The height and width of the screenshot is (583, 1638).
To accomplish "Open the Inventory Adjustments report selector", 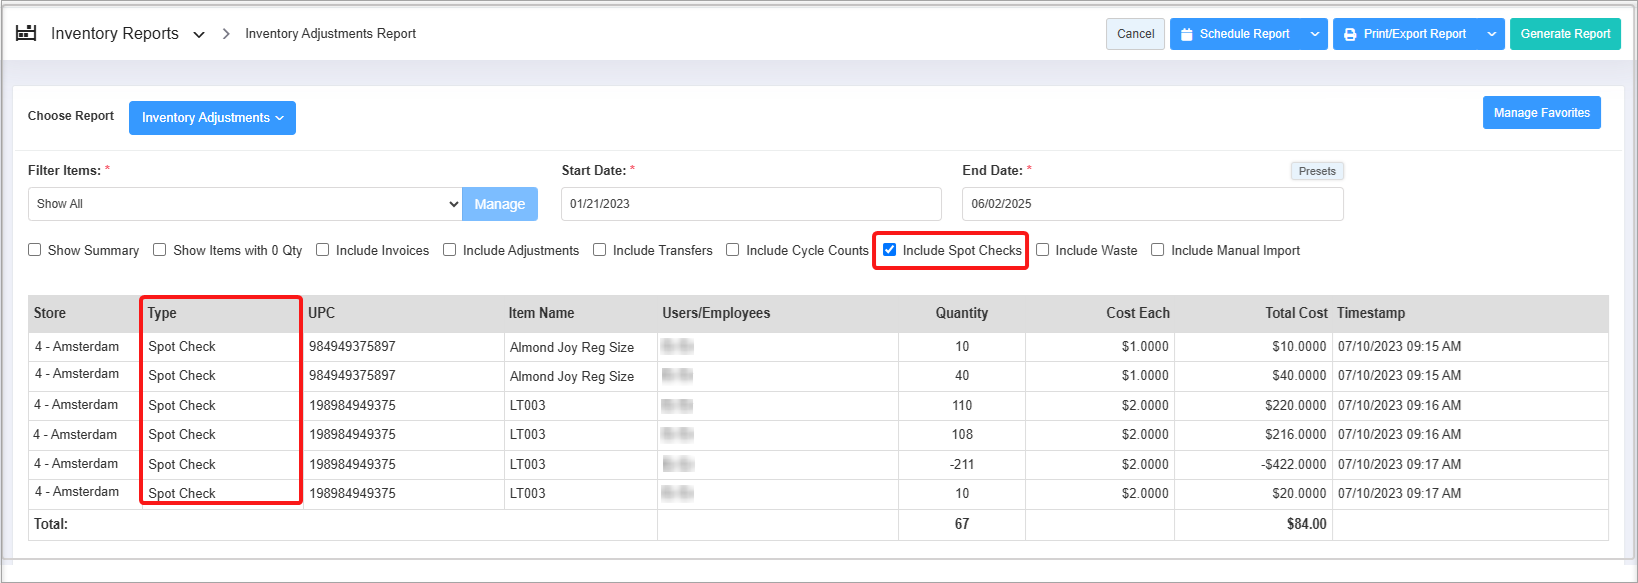I will (212, 118).
